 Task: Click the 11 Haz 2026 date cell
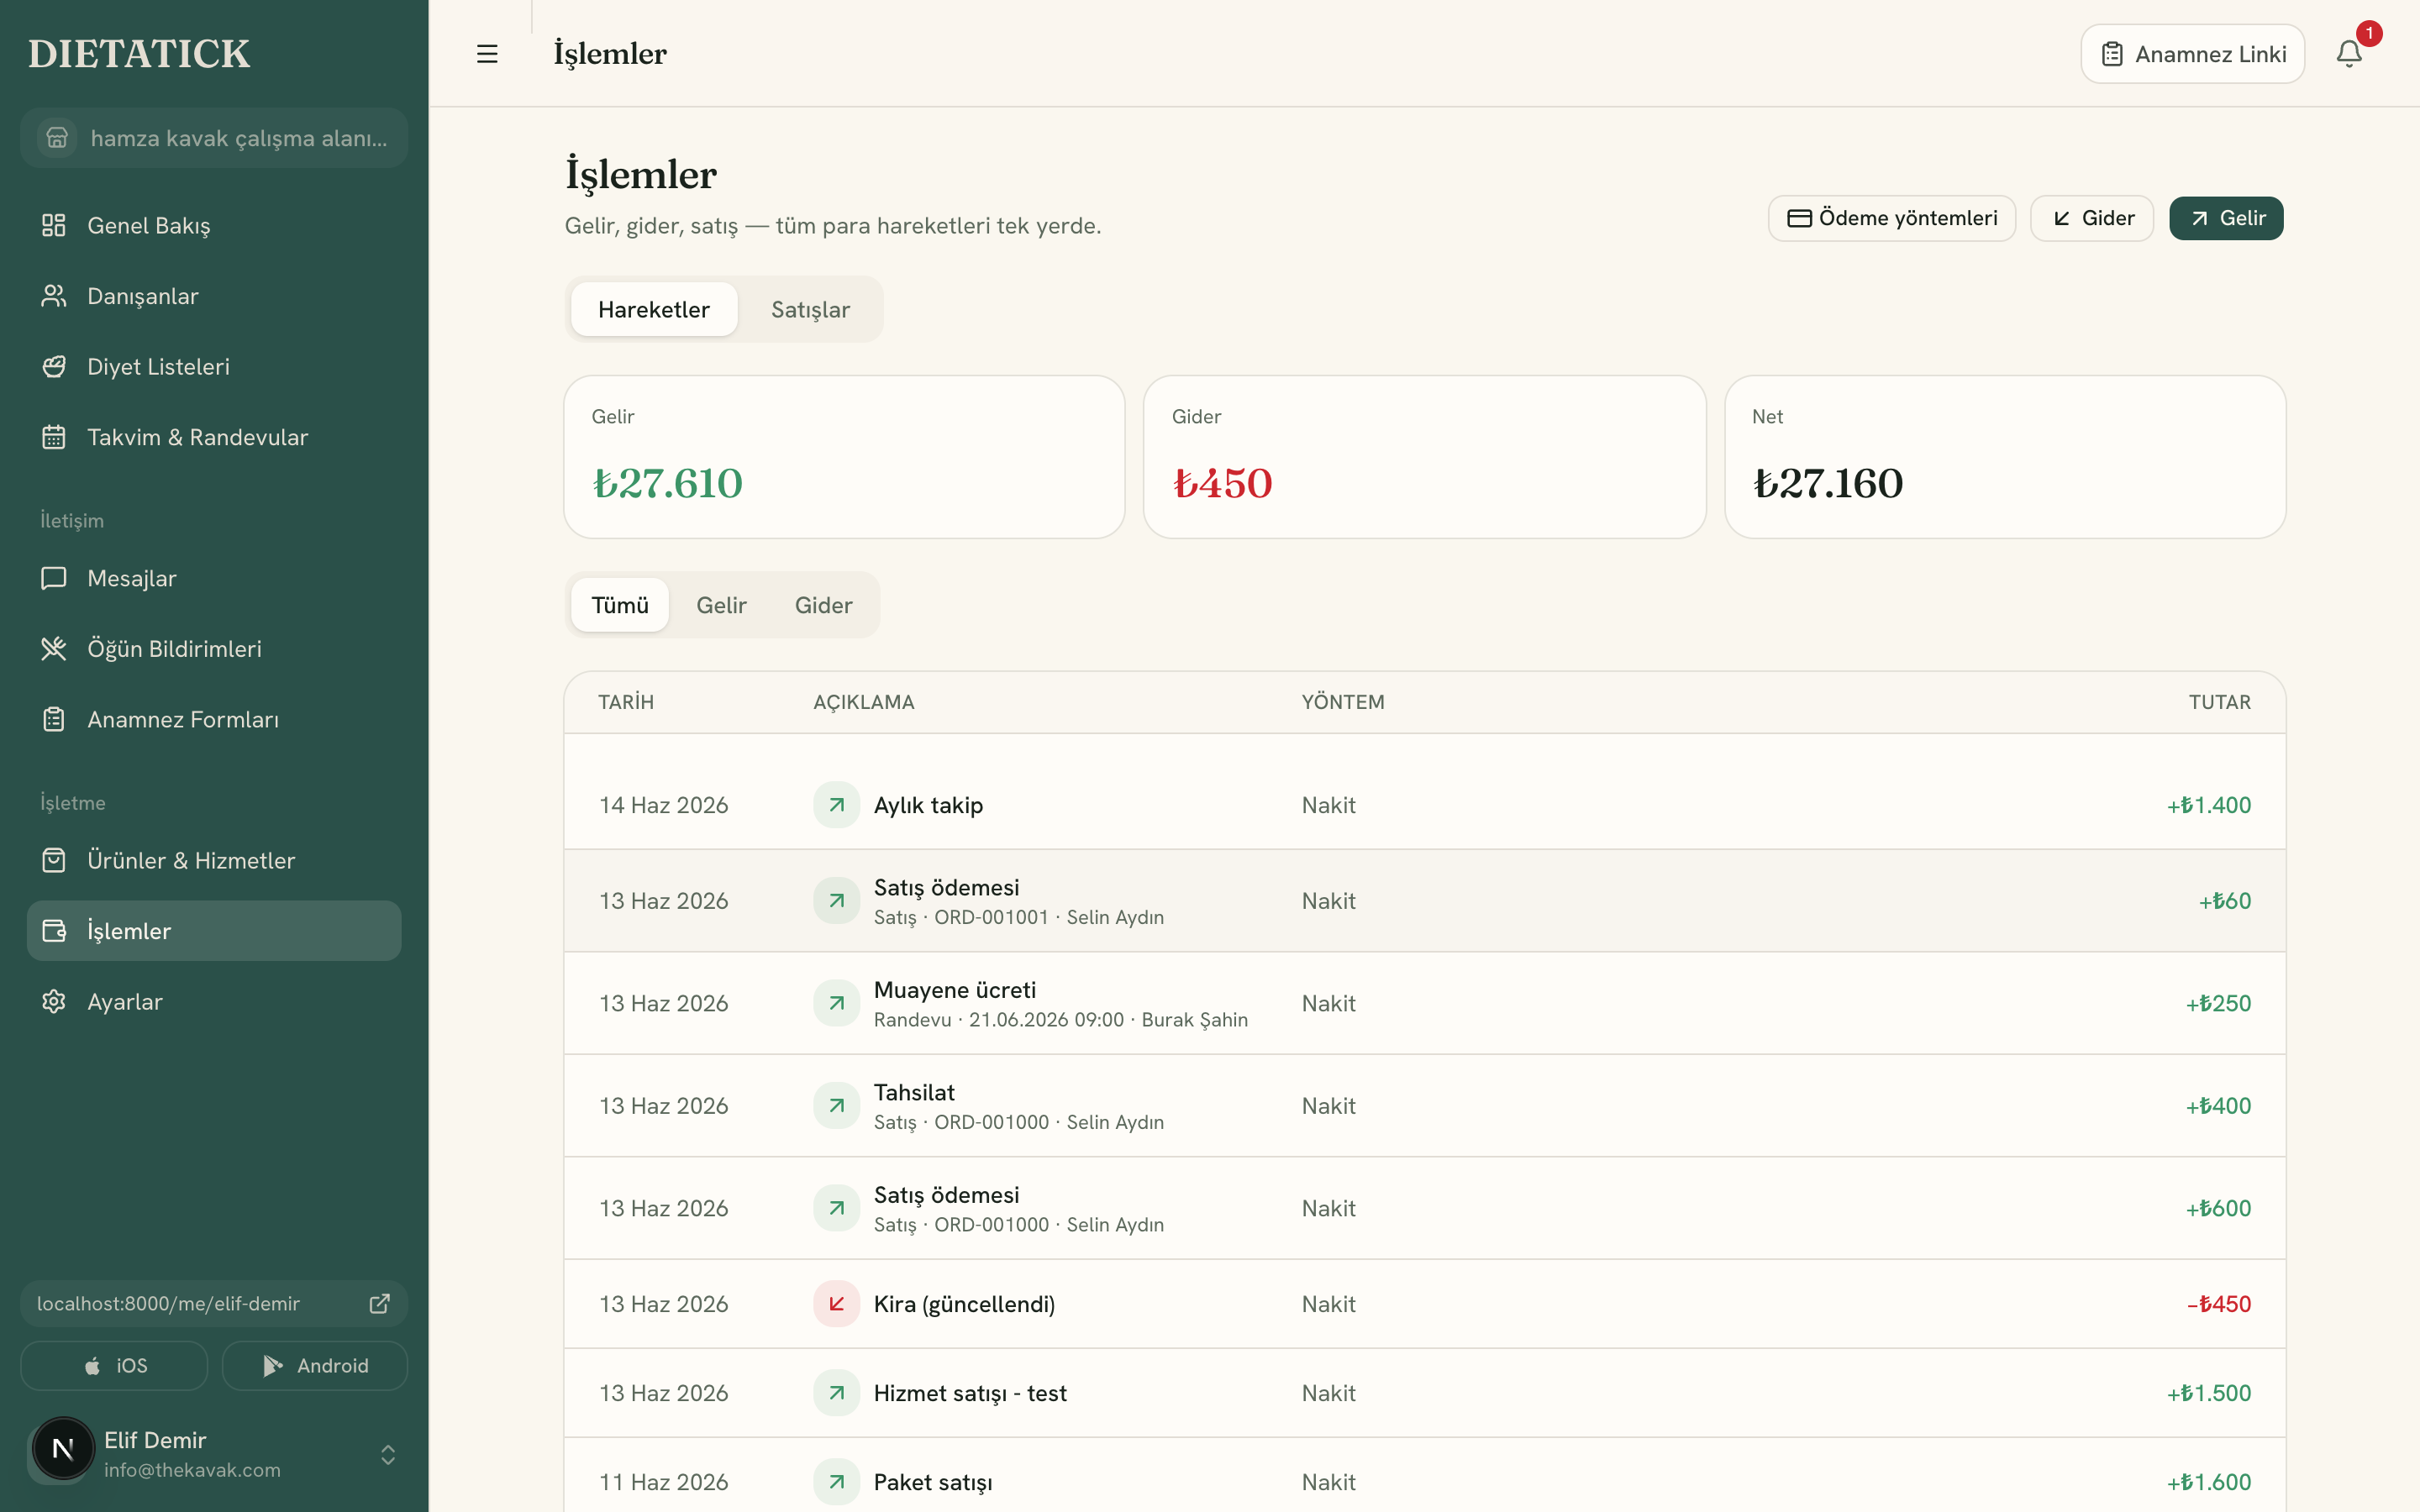tap(664, 1482)
